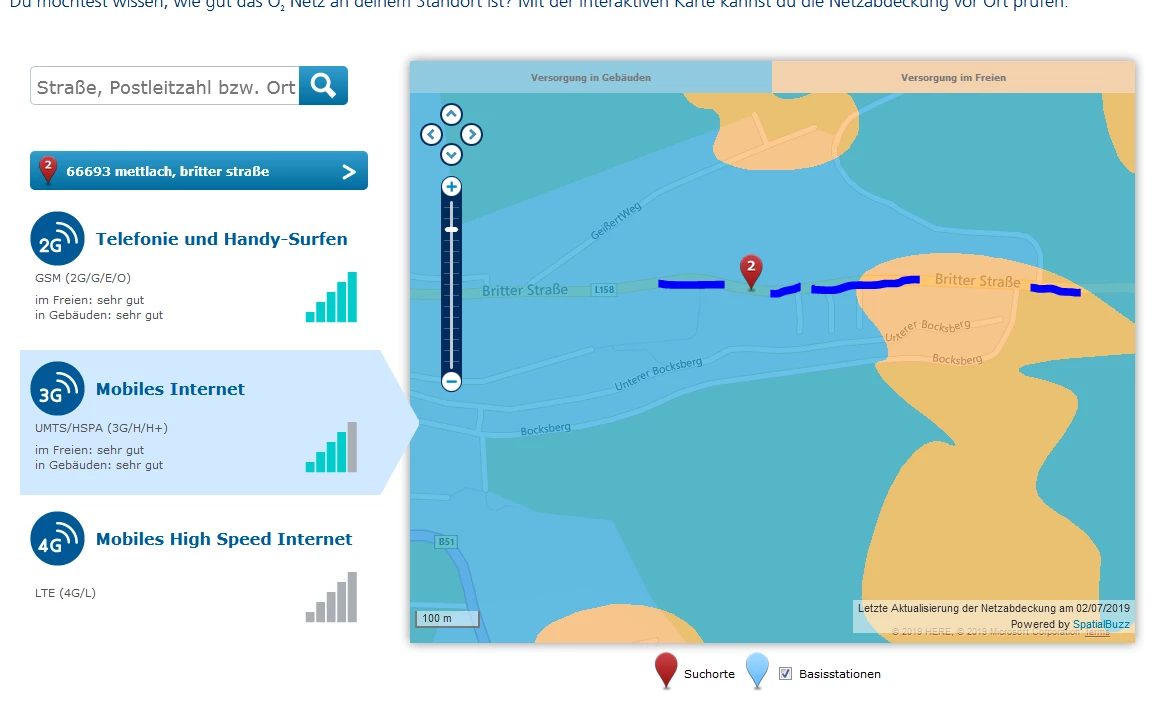Select the 2G network icon

(57, 239)
